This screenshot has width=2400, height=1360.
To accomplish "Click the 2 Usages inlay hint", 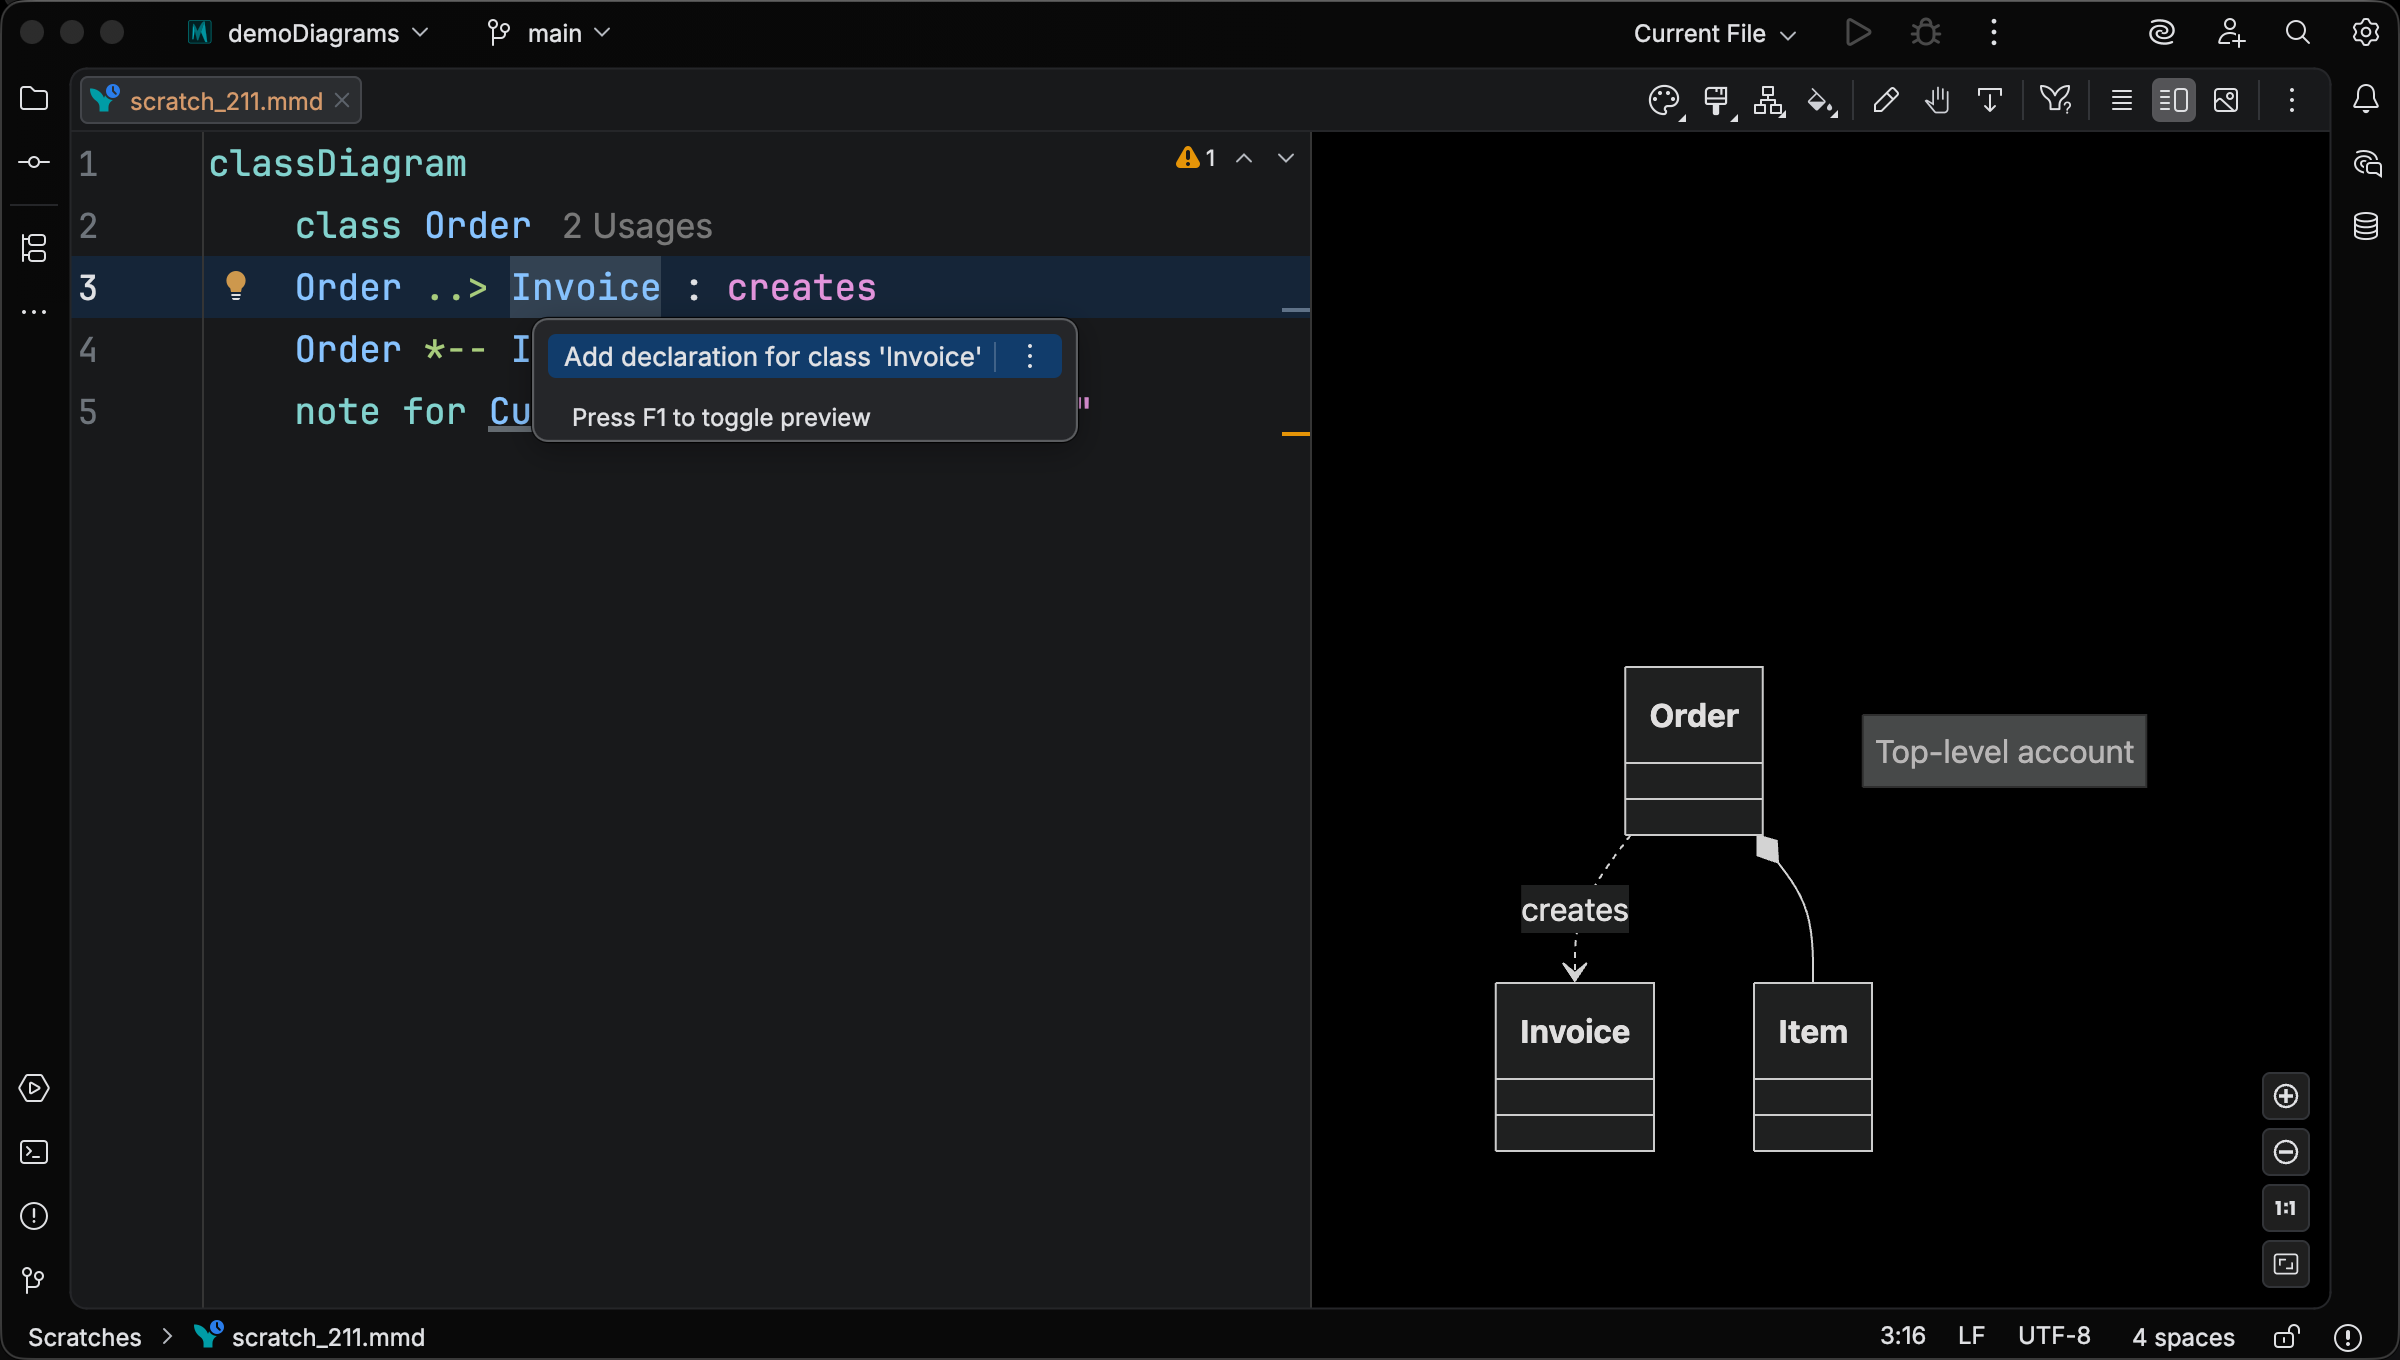I will 637,226.
